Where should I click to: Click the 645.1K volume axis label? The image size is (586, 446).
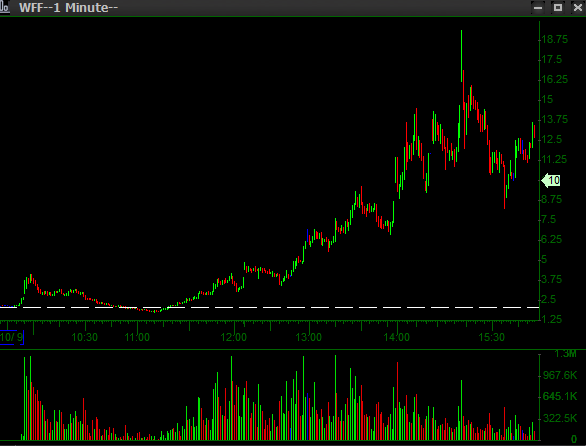coord(560,396)
